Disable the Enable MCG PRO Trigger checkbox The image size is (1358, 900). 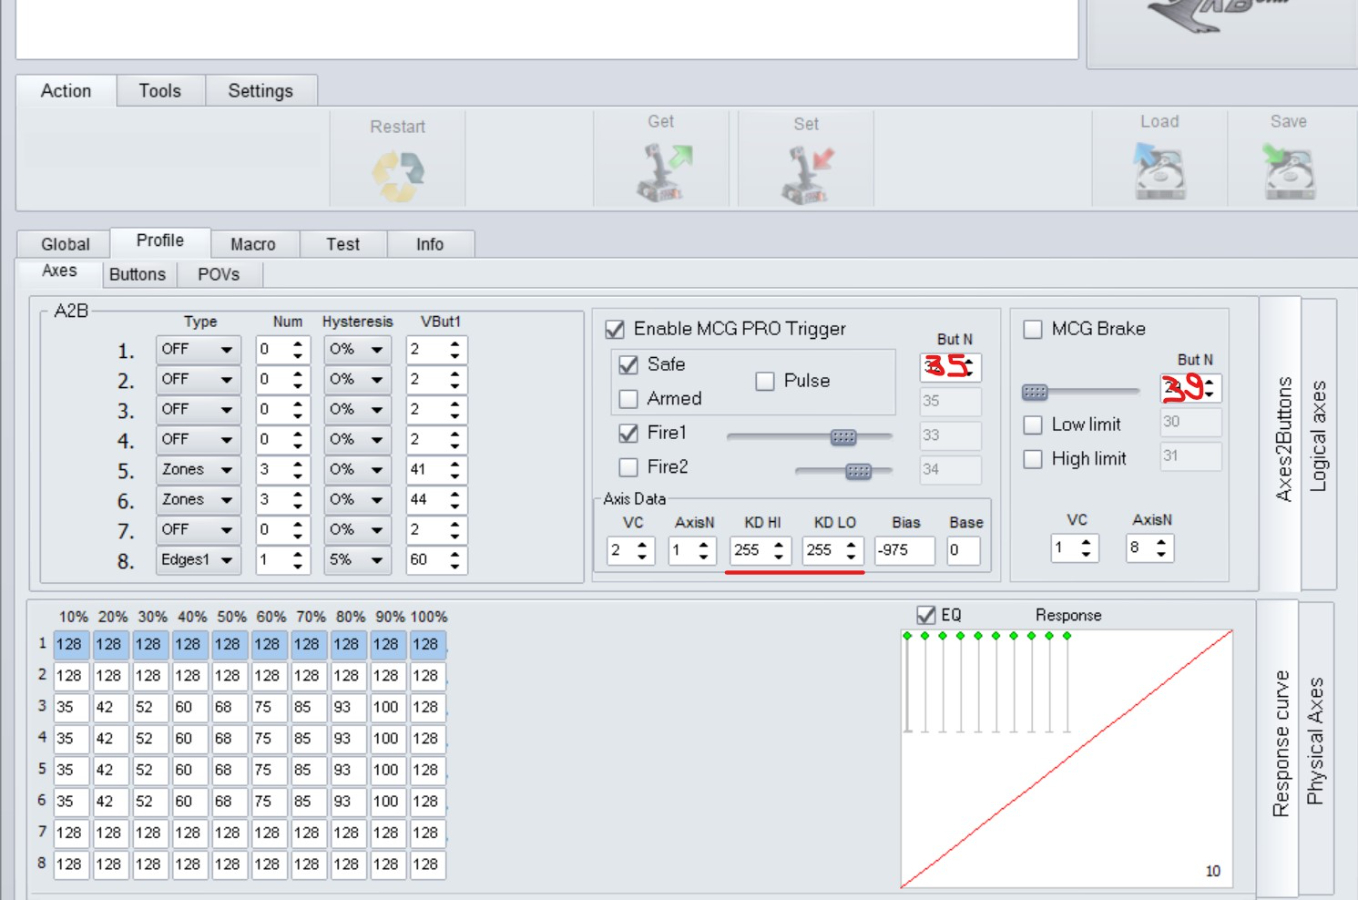(615, 329)
